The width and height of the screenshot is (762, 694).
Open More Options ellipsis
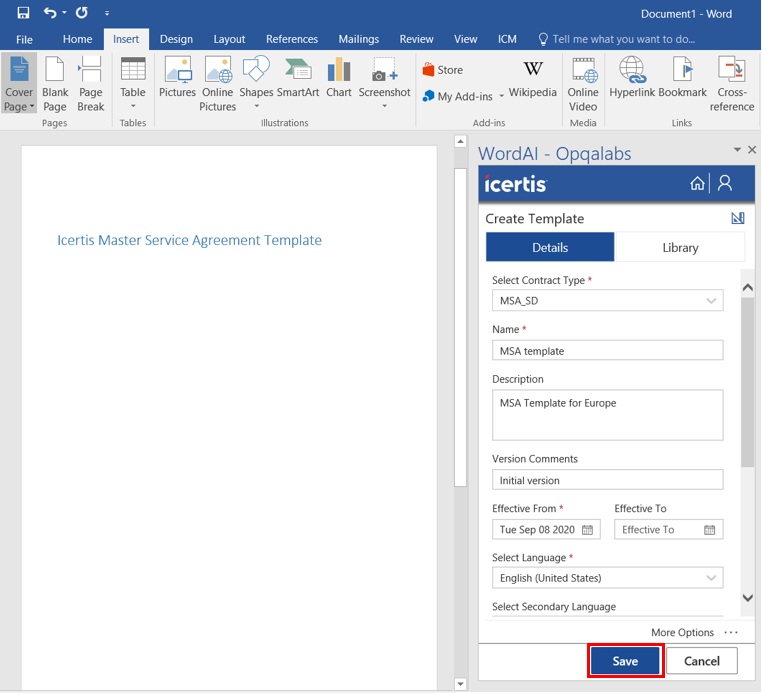pos(731,633)
